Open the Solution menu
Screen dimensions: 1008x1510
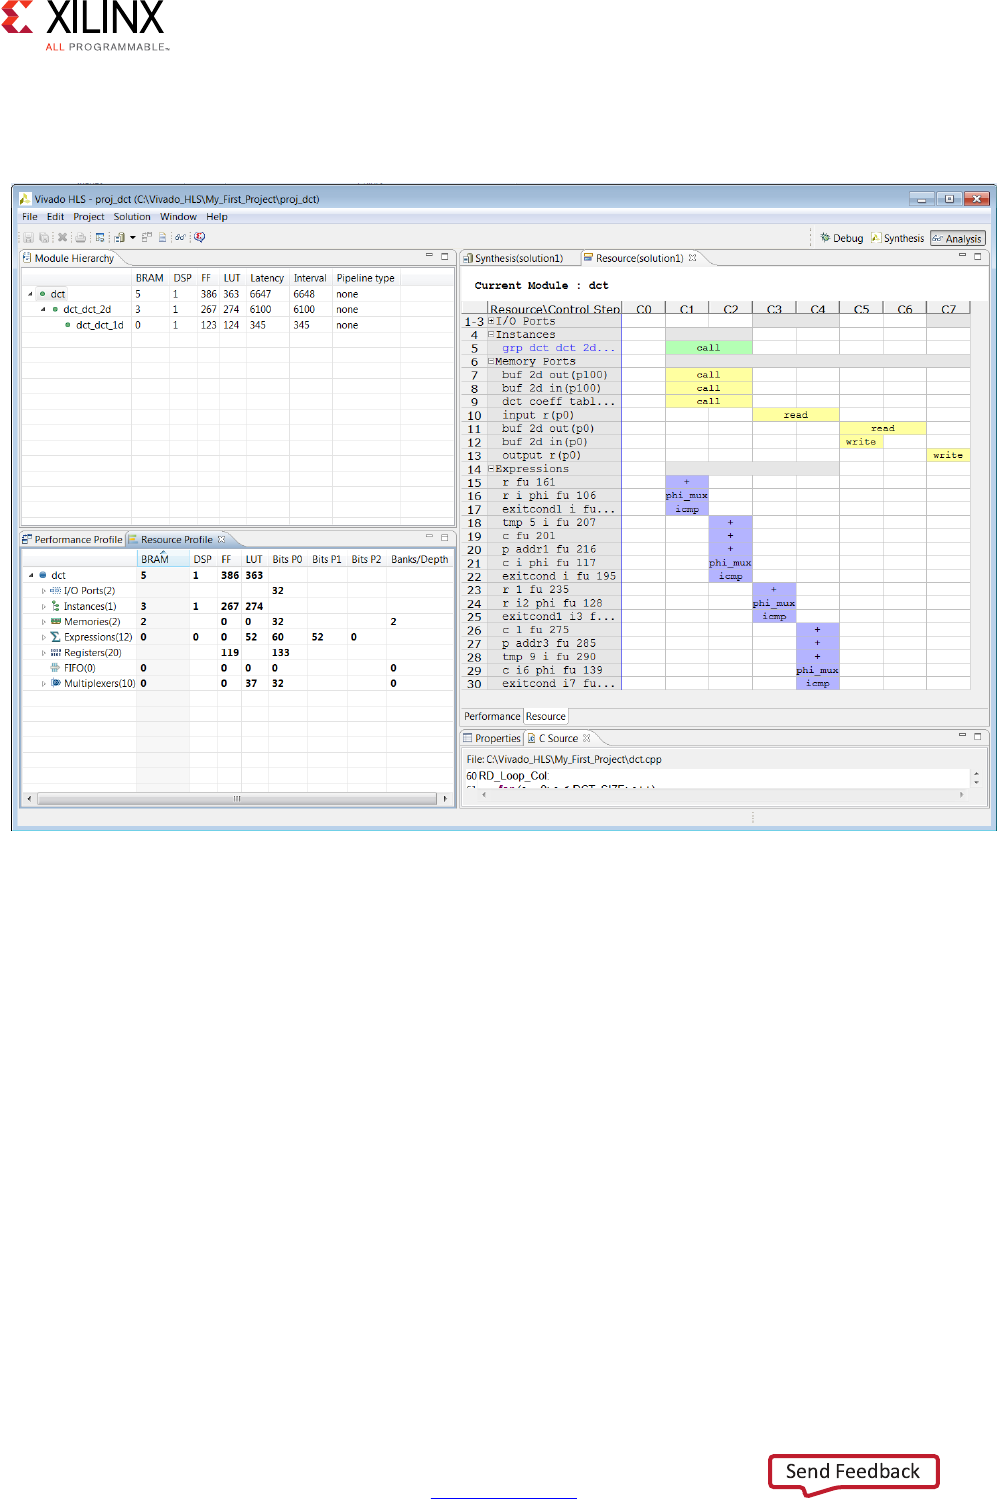click(x=132, y=216)
